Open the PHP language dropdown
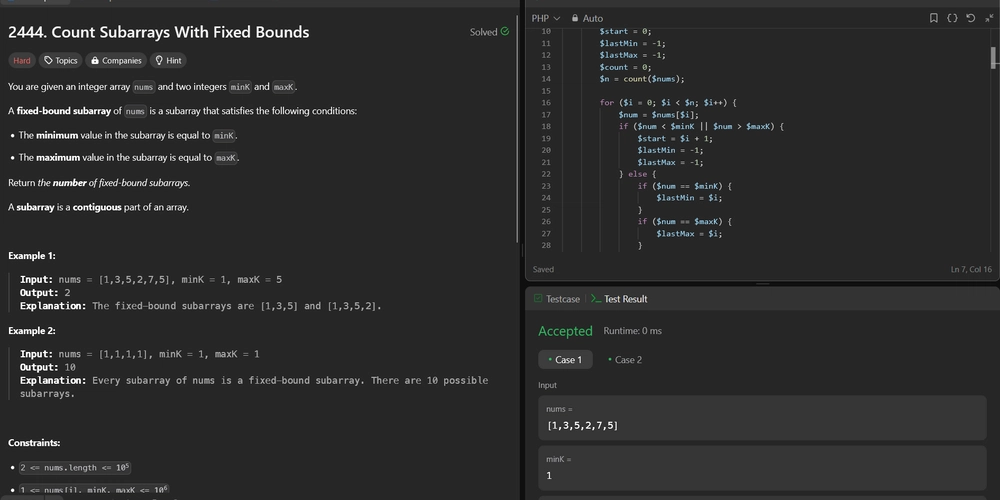Screen dimensions: 1000x500 tap(545, 18)
